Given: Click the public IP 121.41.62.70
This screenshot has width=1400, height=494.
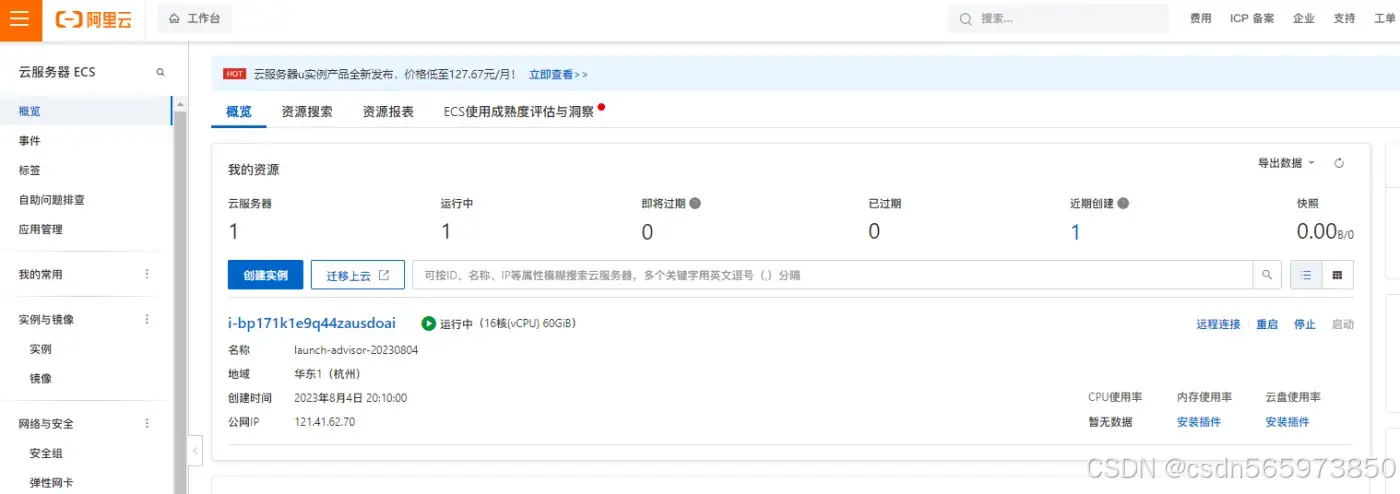Looking at the screenshot, I should [324, 422].
